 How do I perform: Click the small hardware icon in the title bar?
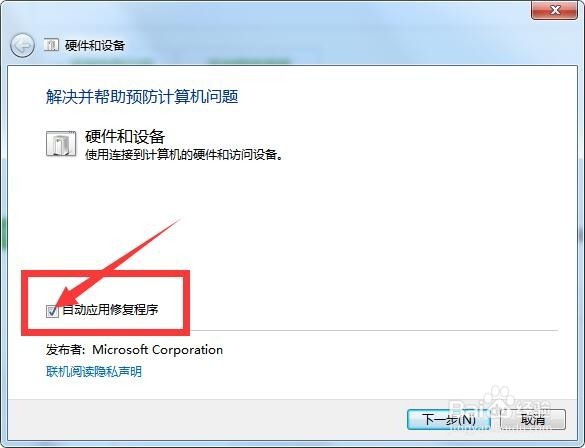tap(51, 45)
